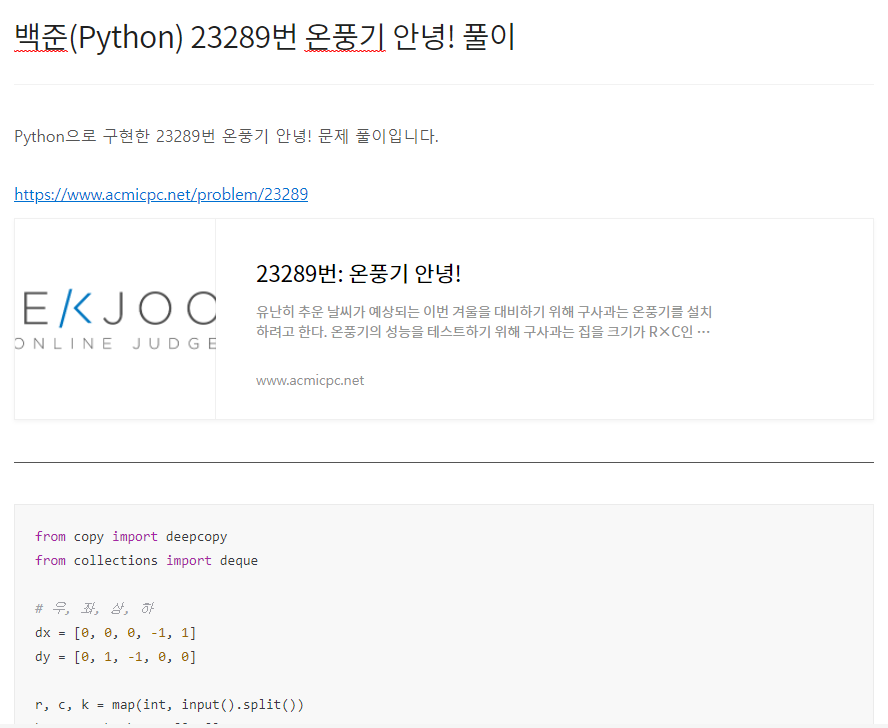Click the Baekjoon Online Judge logo thumbnail
888x728 pixels.
pos(115,319)
